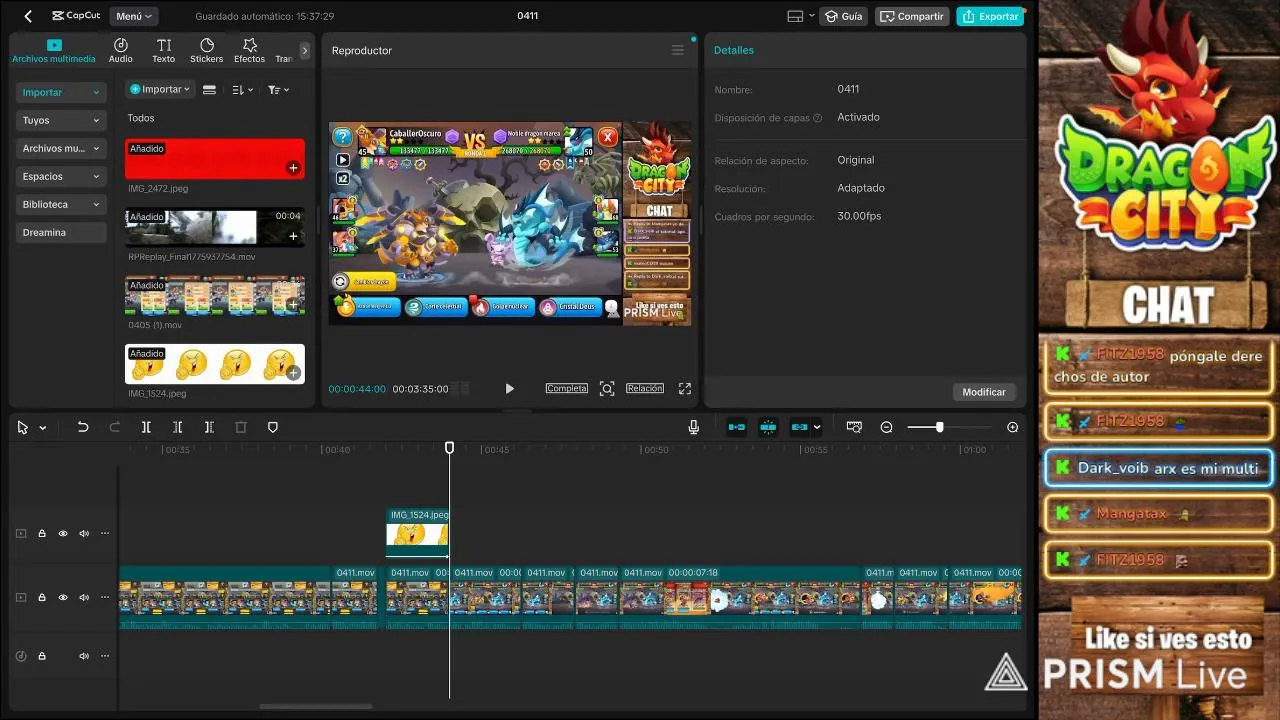Viewport: 1280px width, 720px height.
Task: Expand the Biblioteca sidebar section
Action: click(x=61, y=204)
